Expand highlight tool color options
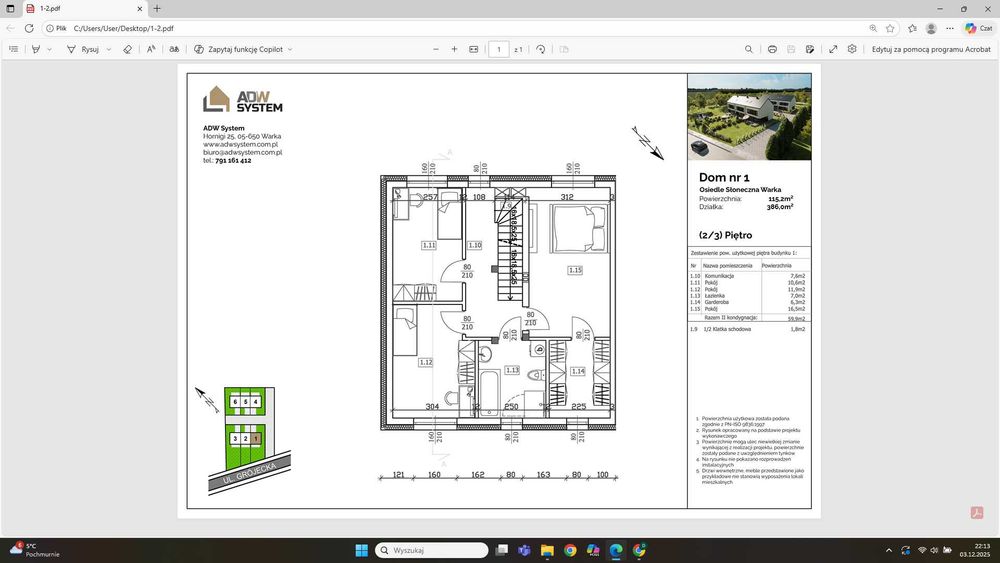 tap(49, 49)
